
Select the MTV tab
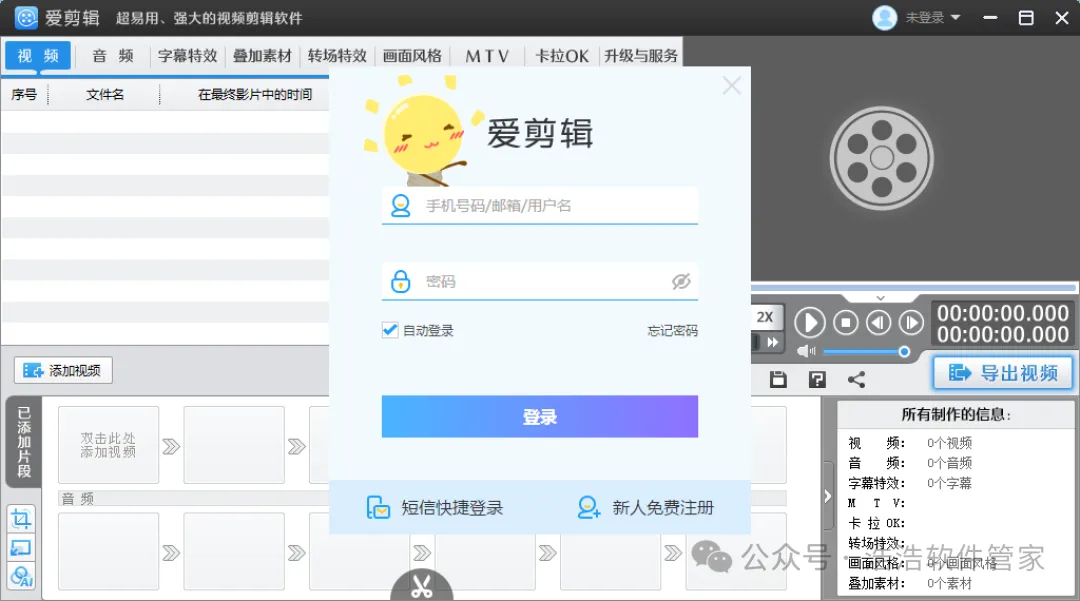click(487, 56)
